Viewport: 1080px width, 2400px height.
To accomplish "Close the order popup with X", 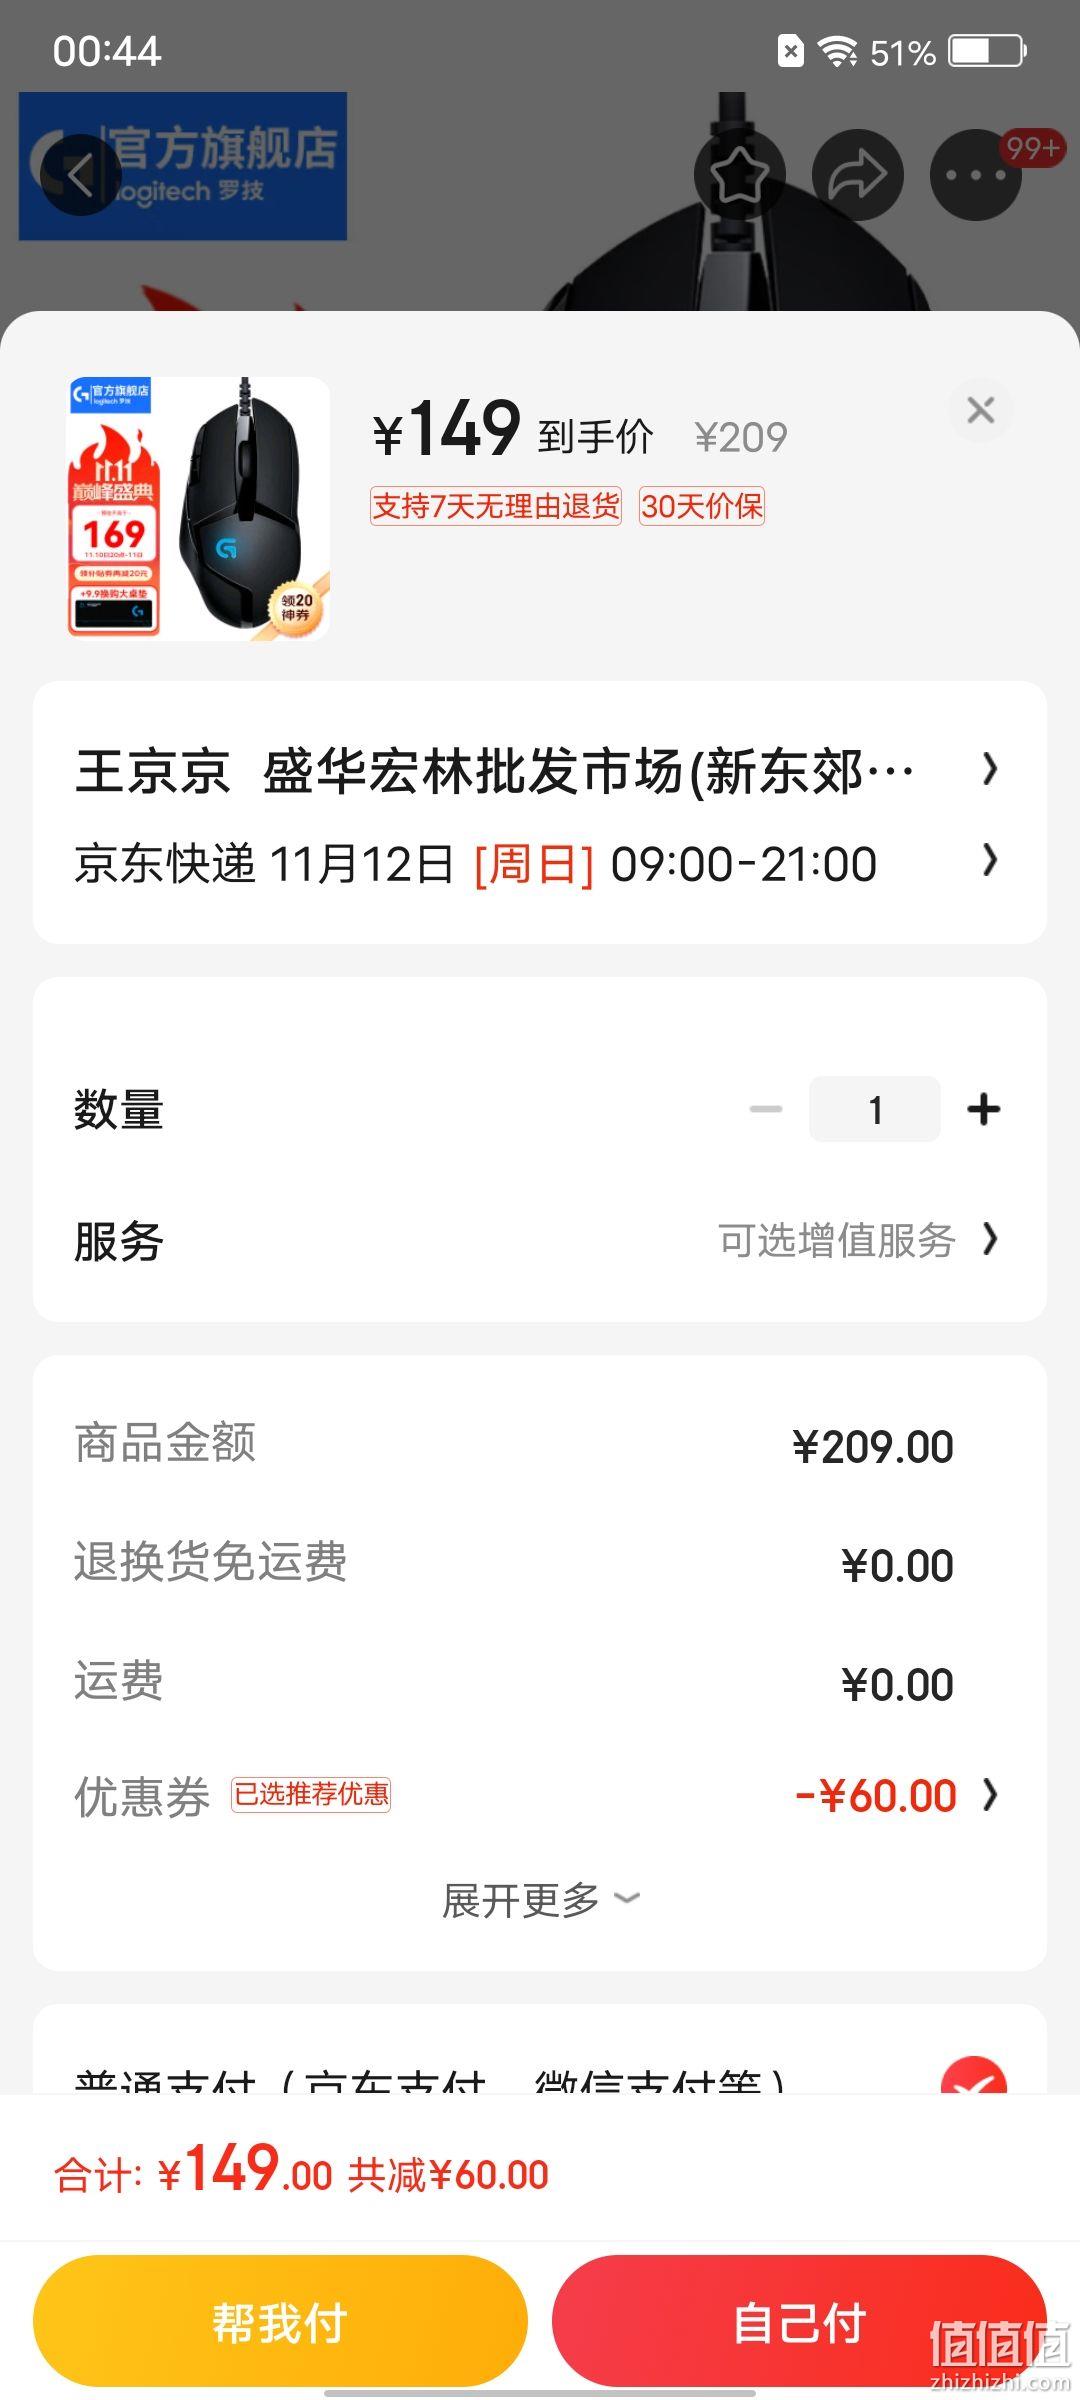I will point(981,410).
